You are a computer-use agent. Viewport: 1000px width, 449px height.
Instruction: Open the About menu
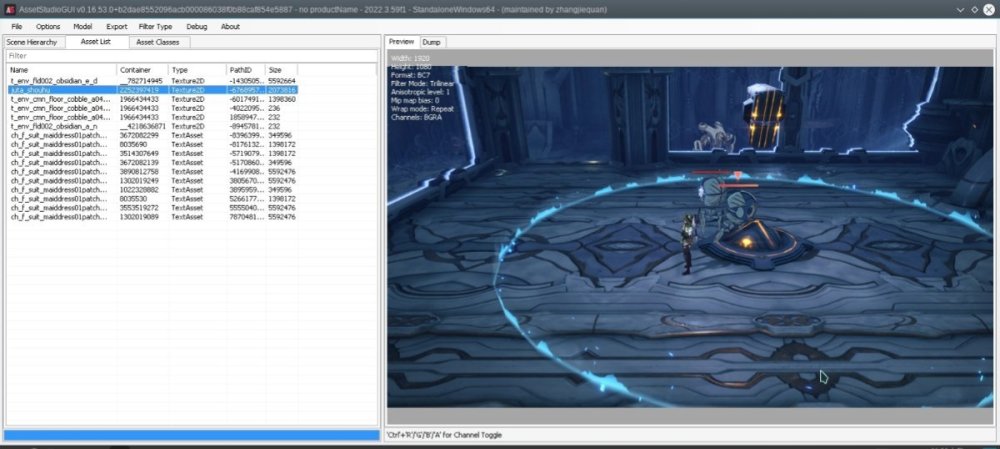click(x=230, y=26)
